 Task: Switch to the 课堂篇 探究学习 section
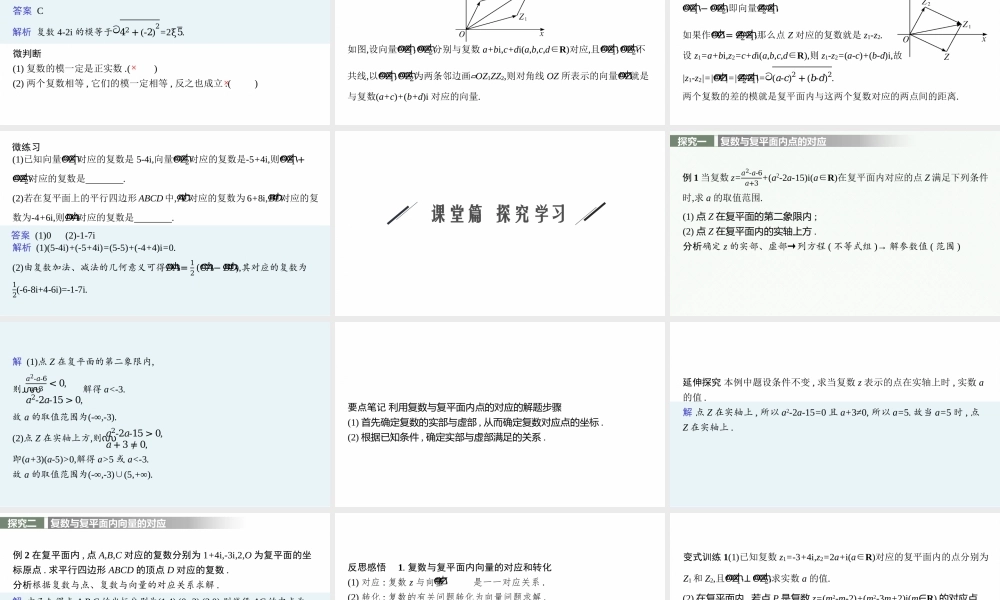(x=498, y=212)
